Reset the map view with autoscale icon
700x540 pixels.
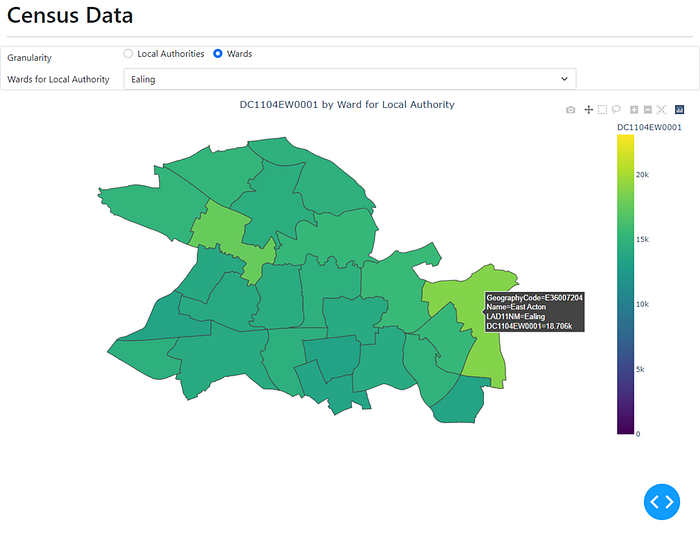pyautogui.click(x=662, y=110)
